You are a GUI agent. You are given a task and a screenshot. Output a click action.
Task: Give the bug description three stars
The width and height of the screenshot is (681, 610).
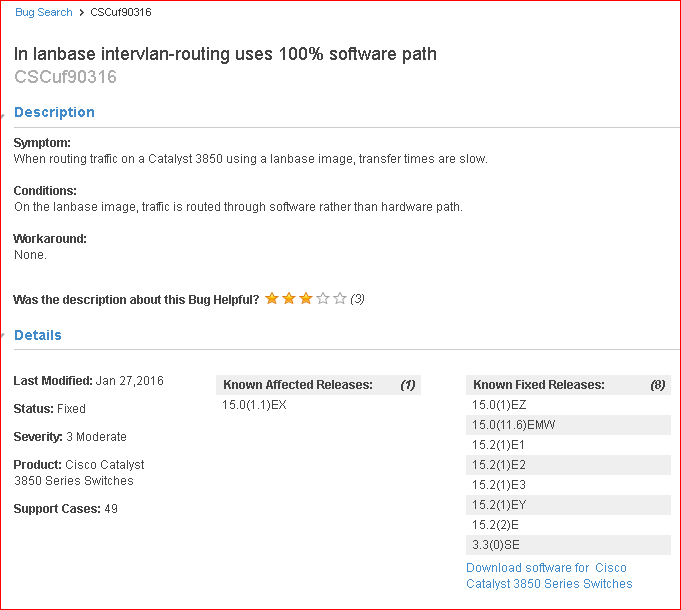coord(306,298)
